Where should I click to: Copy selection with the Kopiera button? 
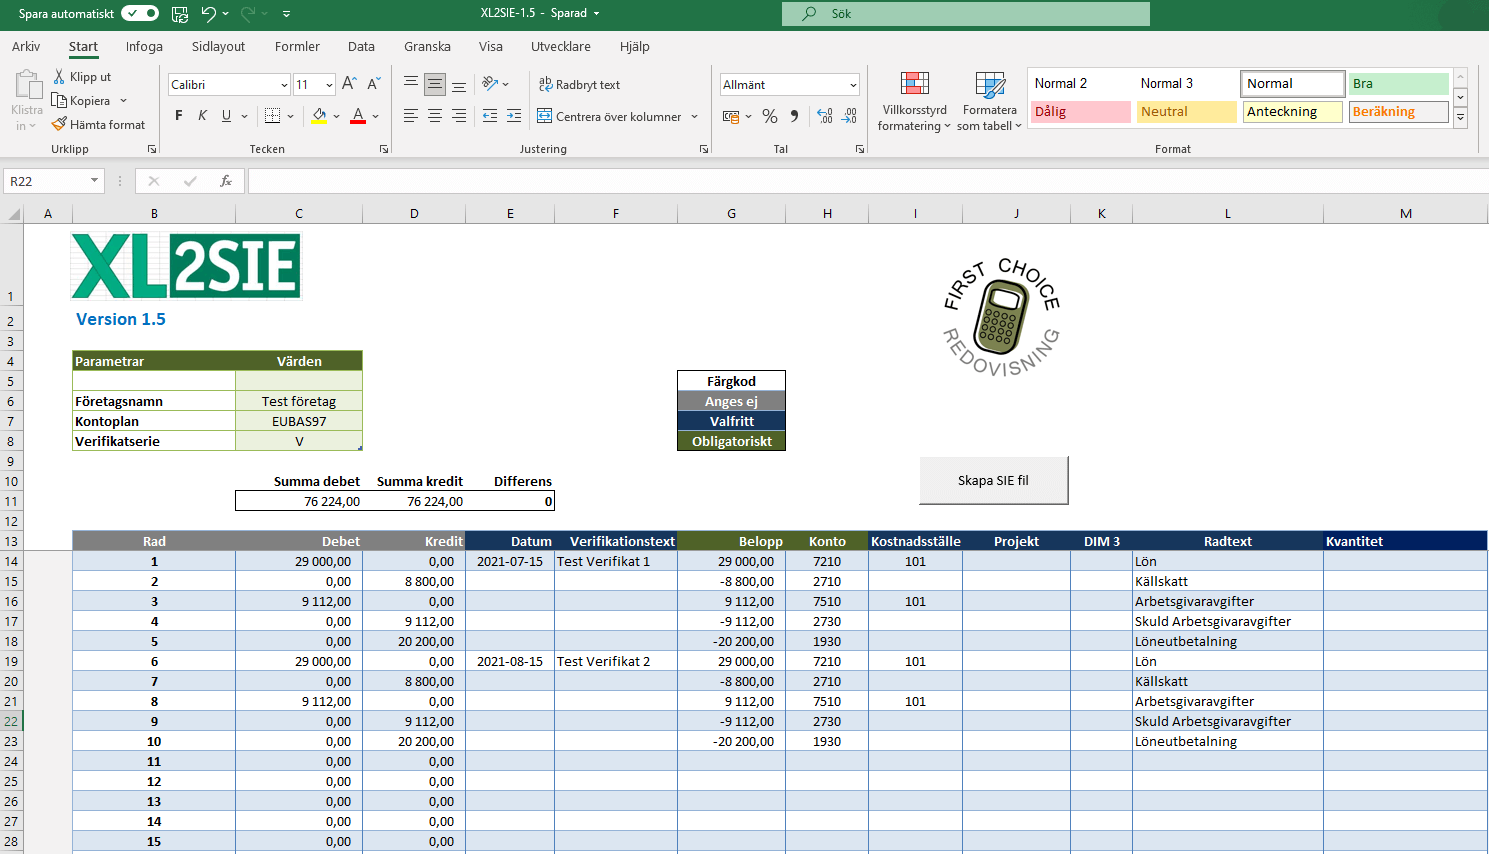click(82, 101)
